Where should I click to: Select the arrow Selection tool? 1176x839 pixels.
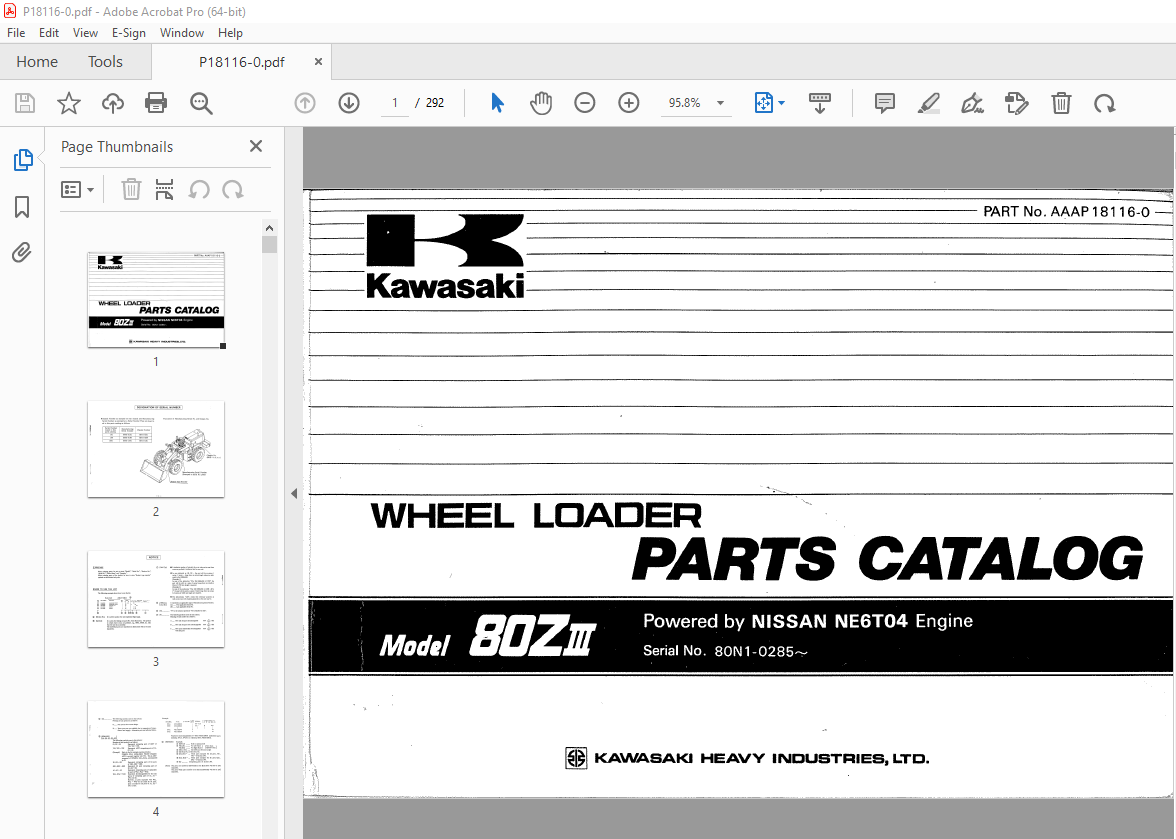496,103
